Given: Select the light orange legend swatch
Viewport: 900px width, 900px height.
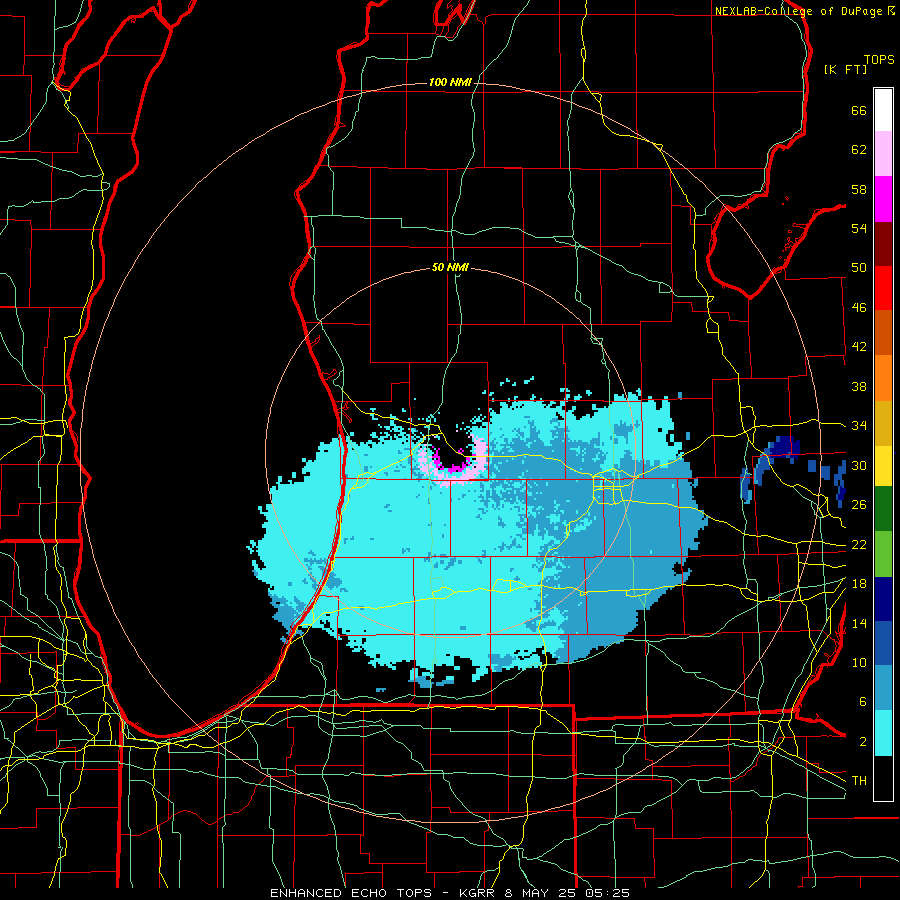Looking at the screenshot, I should click(883, 378).
